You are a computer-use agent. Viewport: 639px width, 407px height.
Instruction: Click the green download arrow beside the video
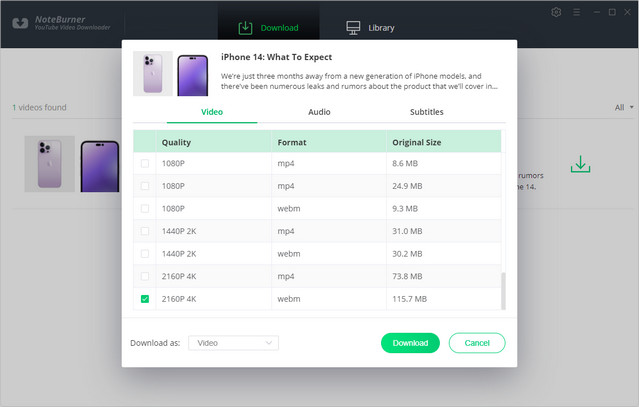click(x=580, y=164)
